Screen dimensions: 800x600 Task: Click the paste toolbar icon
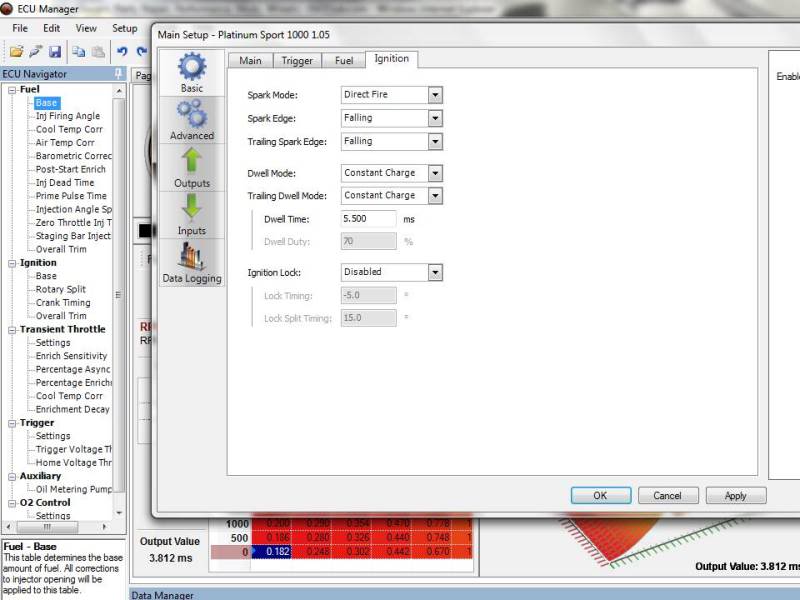98,52
